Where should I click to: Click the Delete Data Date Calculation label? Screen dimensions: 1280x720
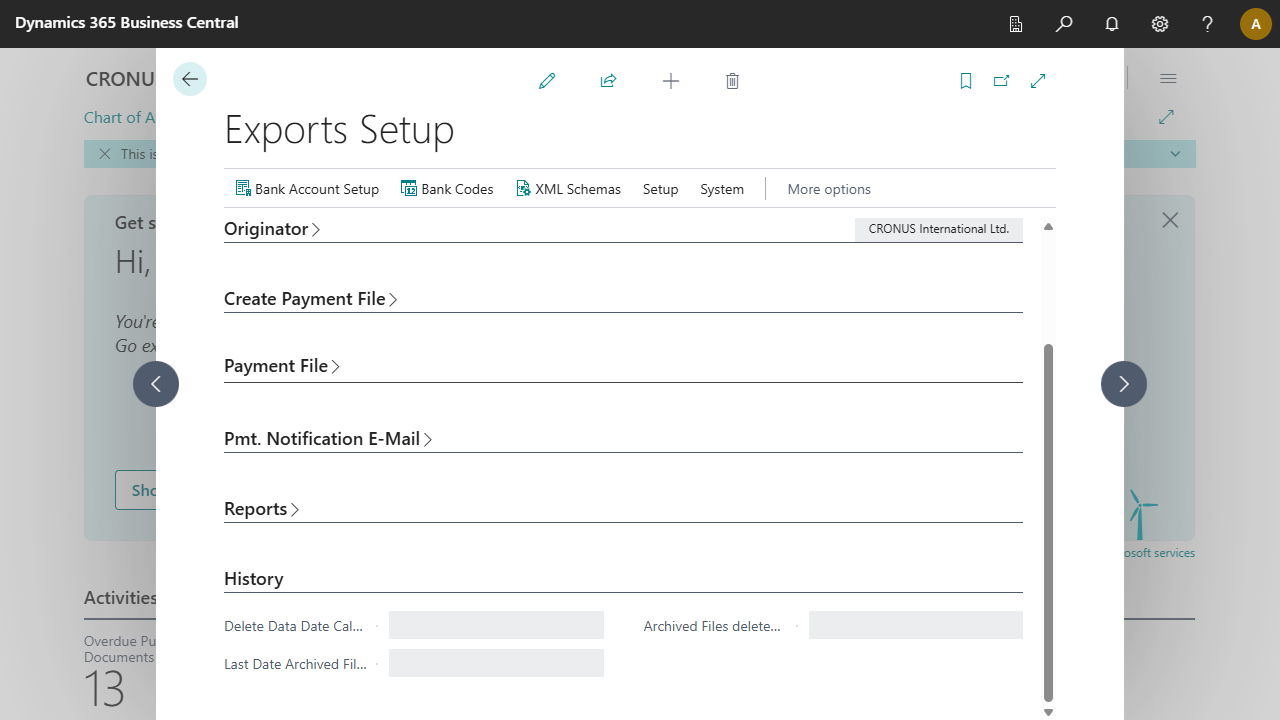pos(294,626)
